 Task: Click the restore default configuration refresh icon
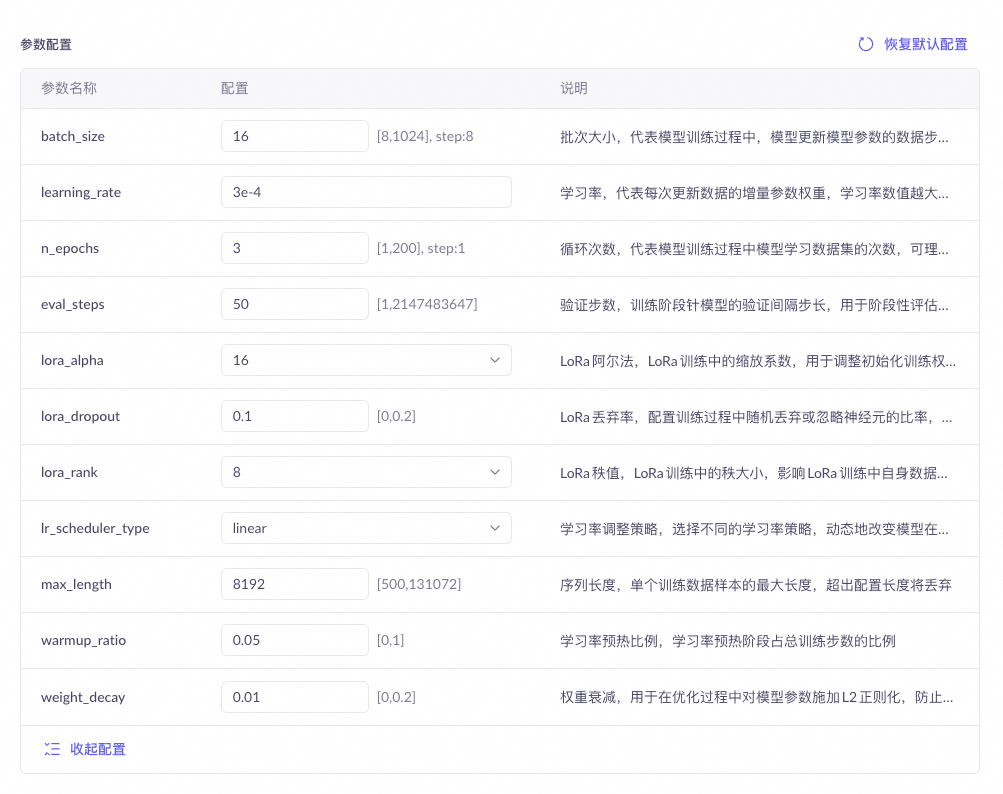(x=865, y=44)
